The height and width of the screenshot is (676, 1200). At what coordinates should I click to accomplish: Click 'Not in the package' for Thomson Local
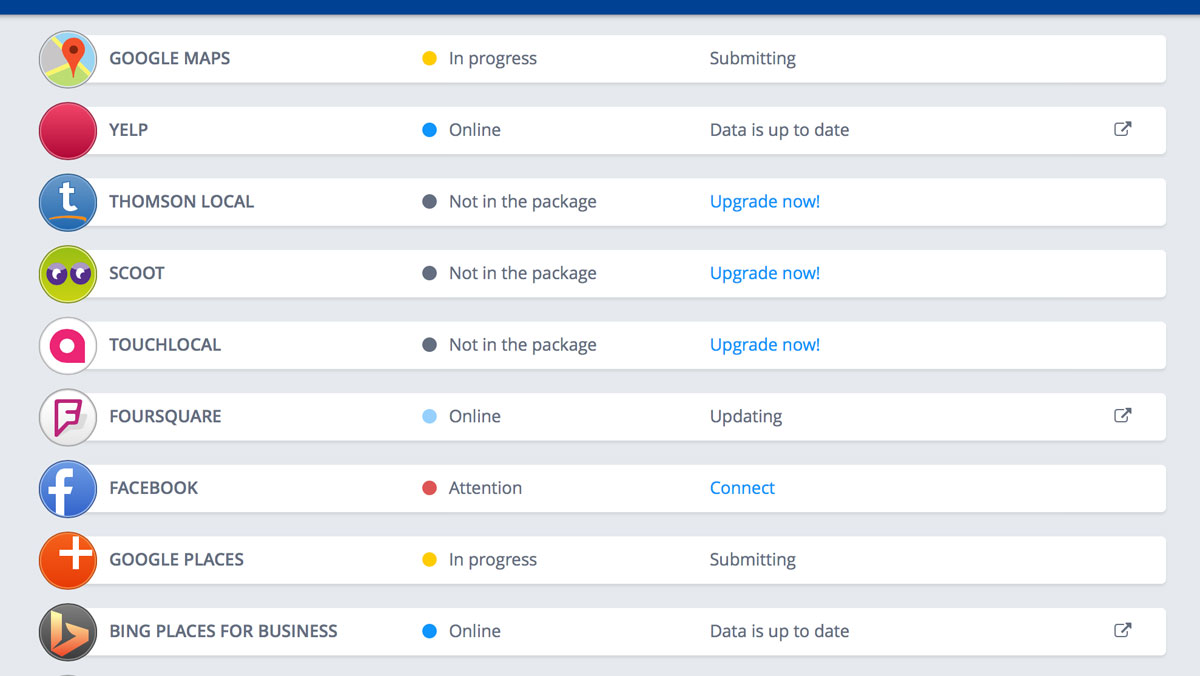523,201
